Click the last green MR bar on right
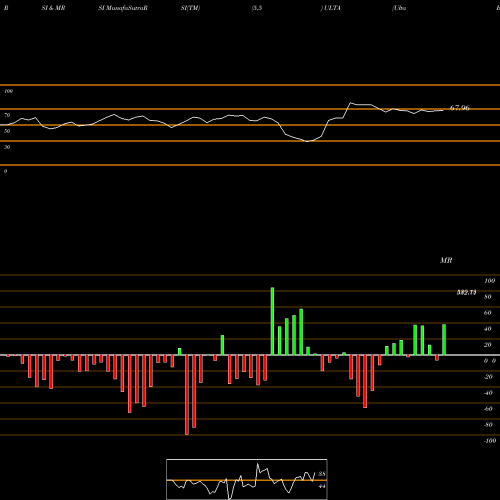 444,340
